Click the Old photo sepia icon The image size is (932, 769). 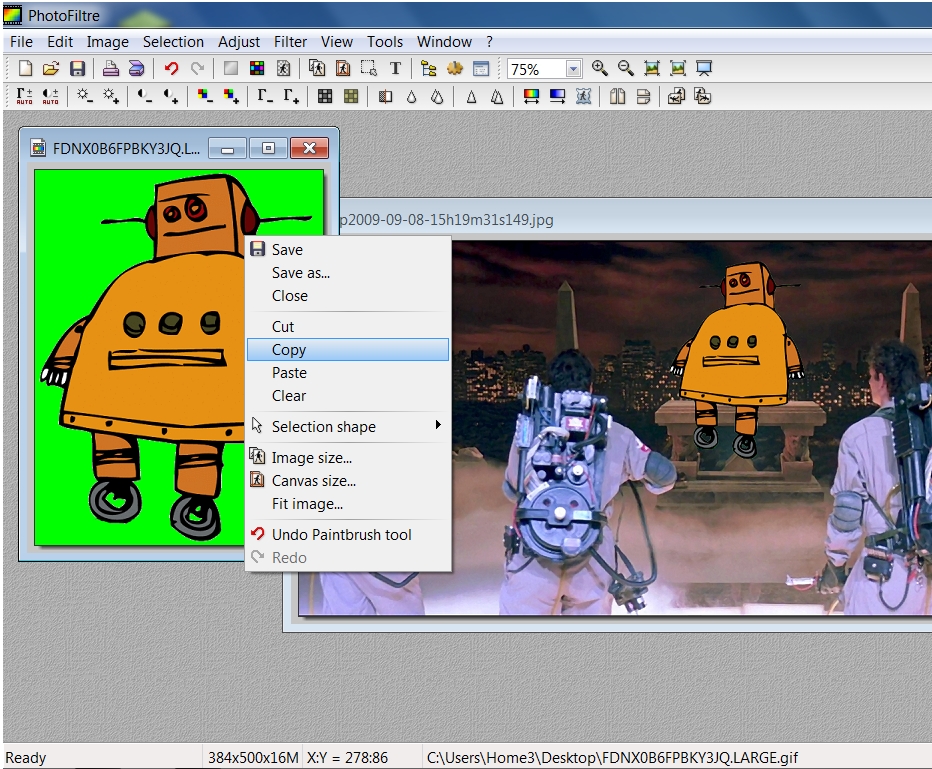(x=351, y=96)
